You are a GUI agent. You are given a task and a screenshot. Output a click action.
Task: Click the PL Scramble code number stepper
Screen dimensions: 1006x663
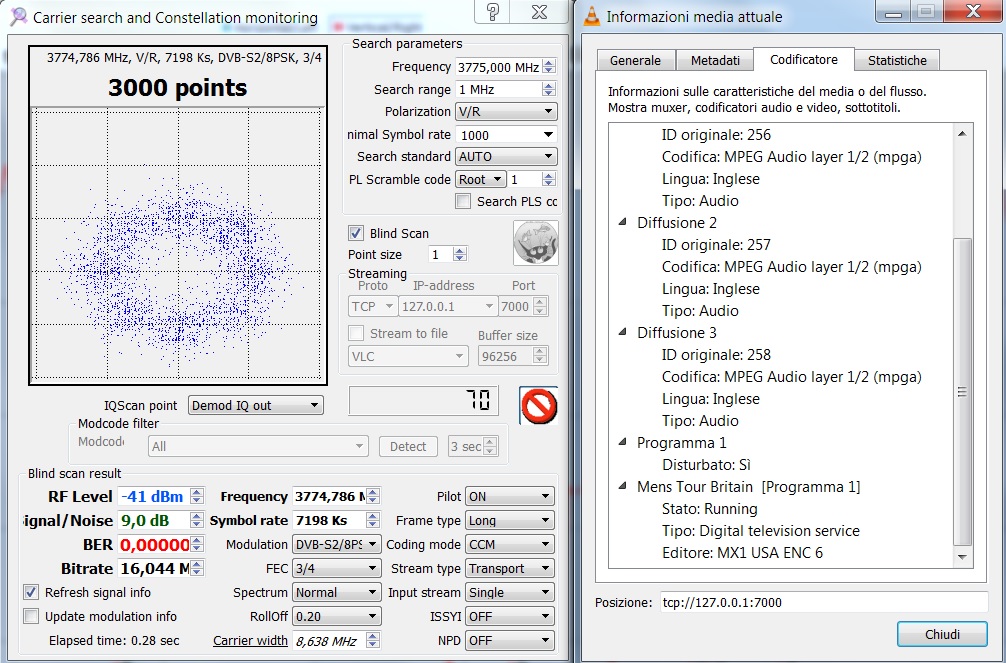point(549,180)
